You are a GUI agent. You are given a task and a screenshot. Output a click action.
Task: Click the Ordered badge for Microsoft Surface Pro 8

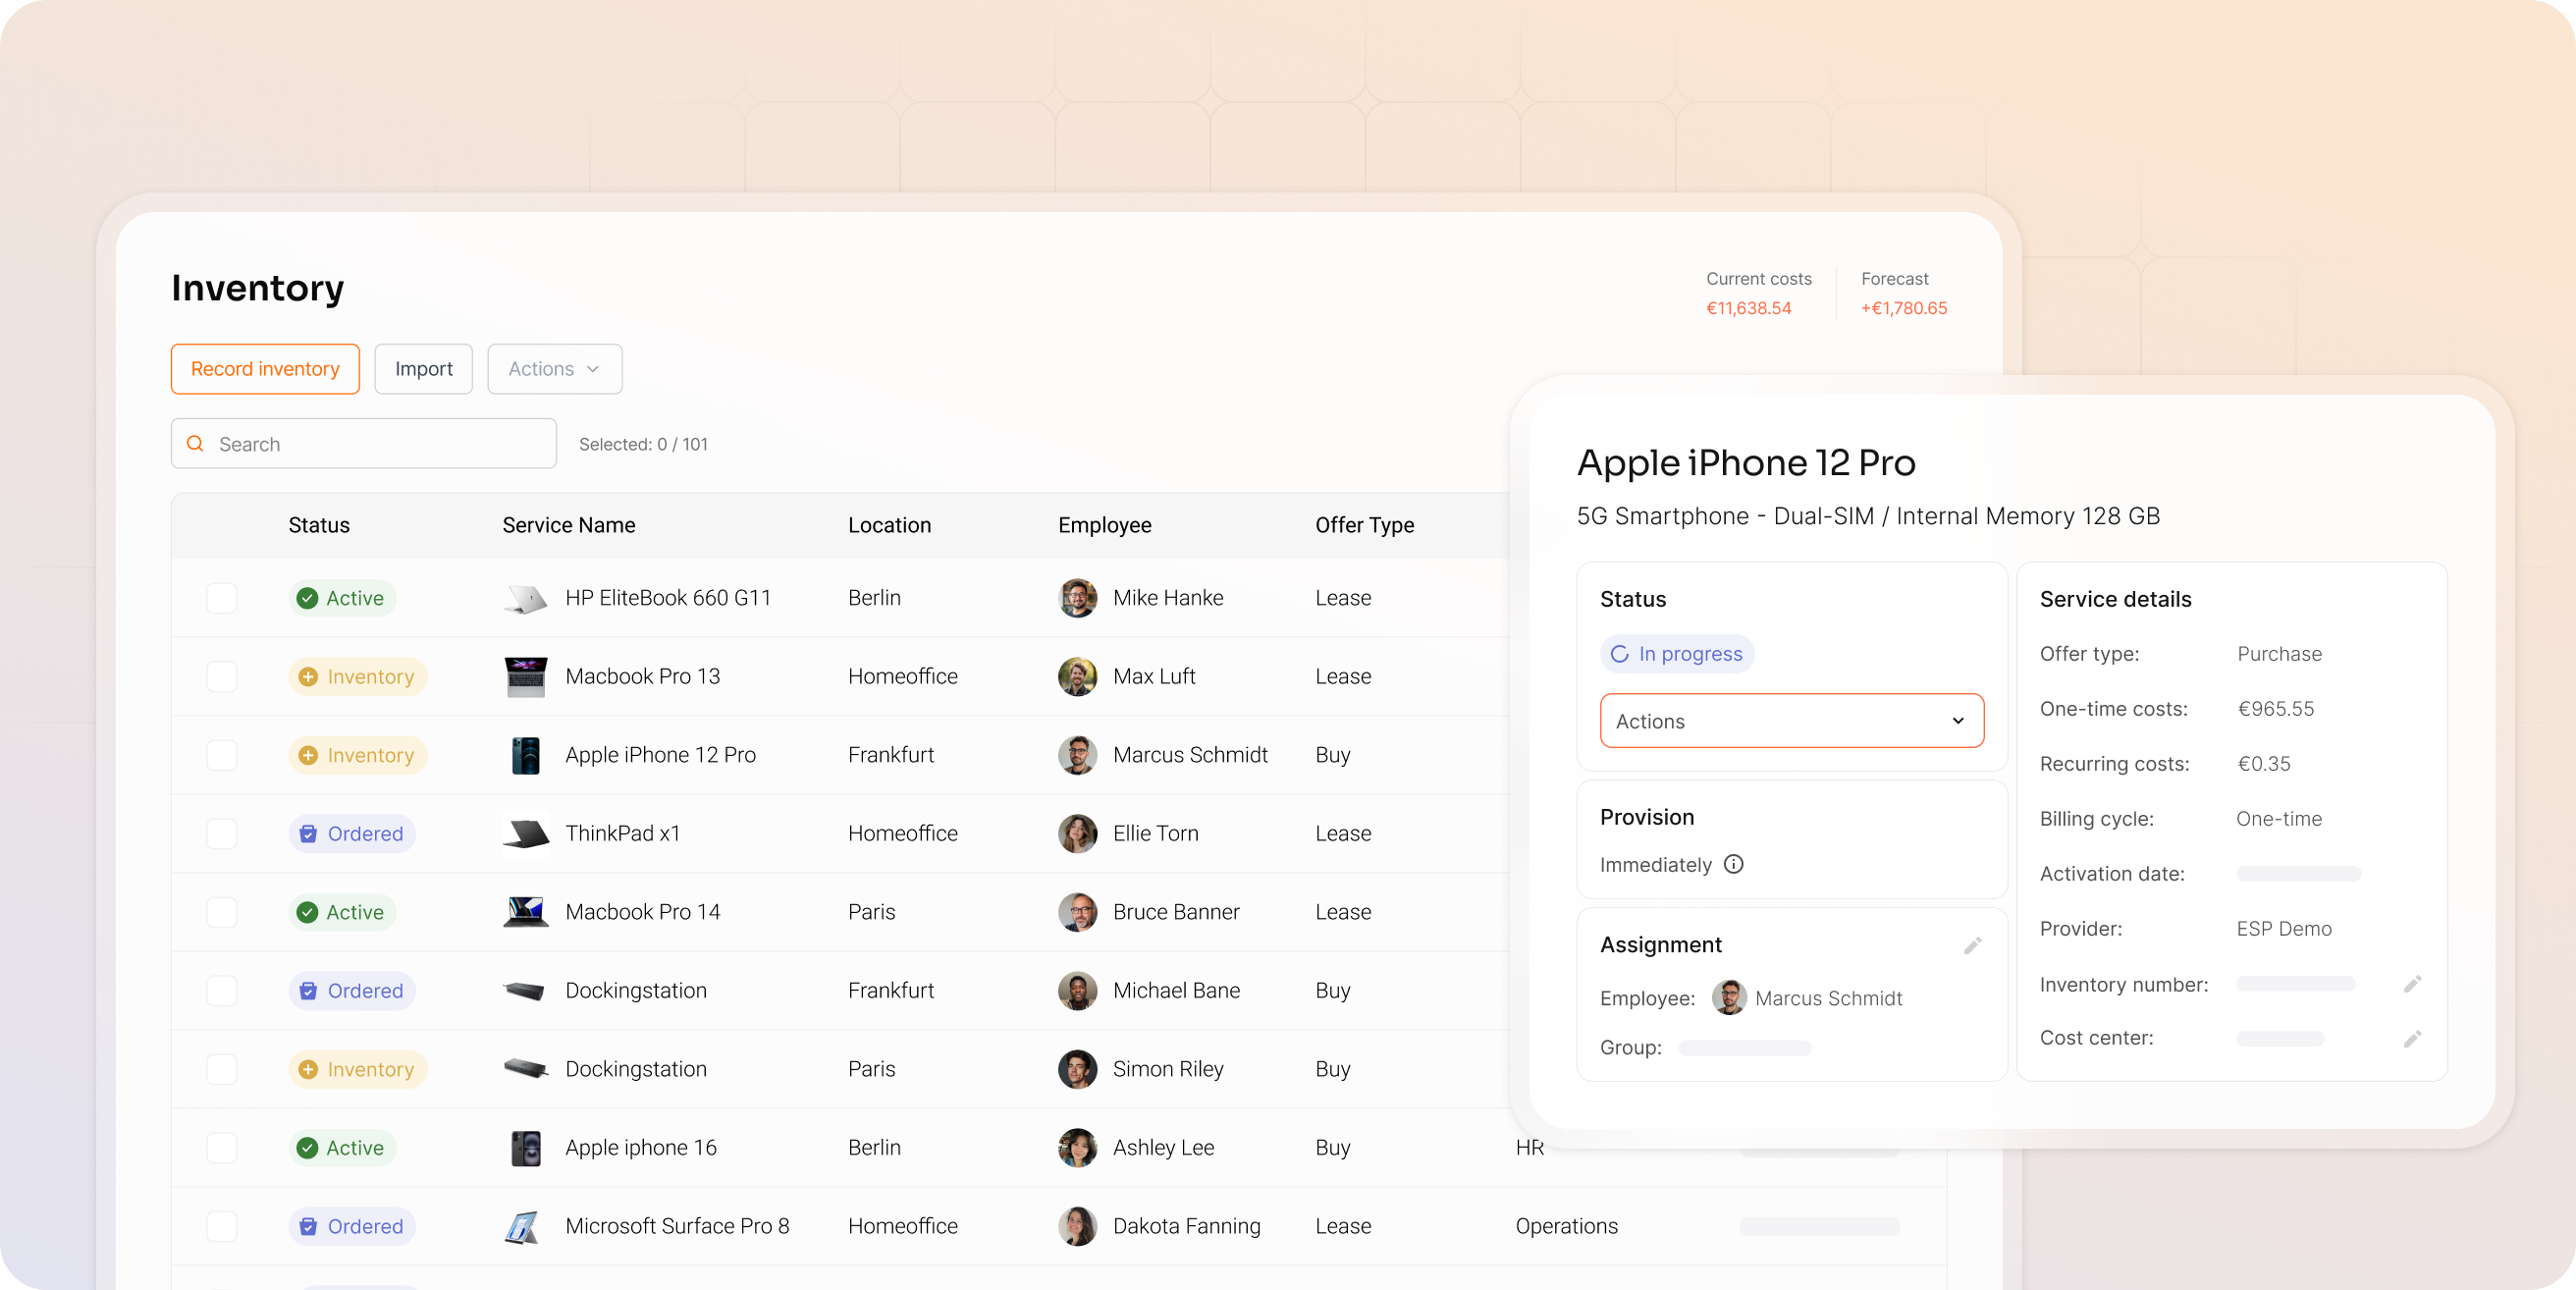tap(352, 1227)
